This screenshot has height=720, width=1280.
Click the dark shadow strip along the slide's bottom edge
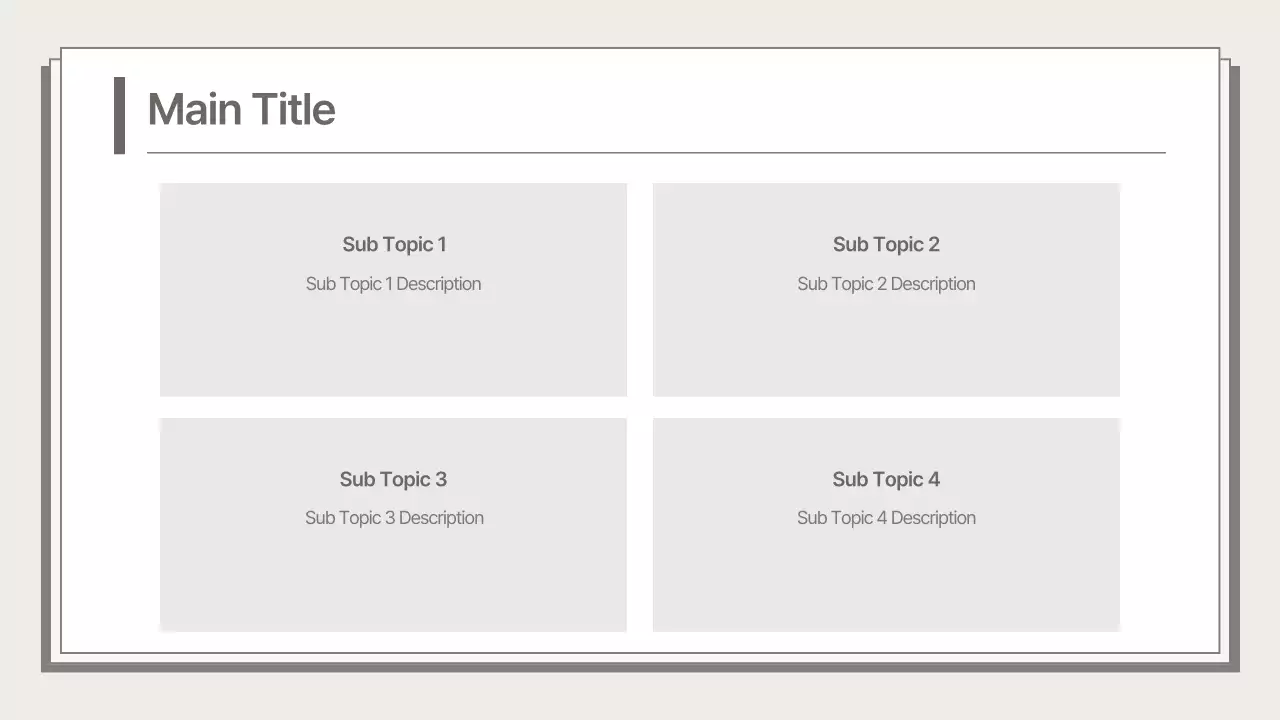point(640,667)
